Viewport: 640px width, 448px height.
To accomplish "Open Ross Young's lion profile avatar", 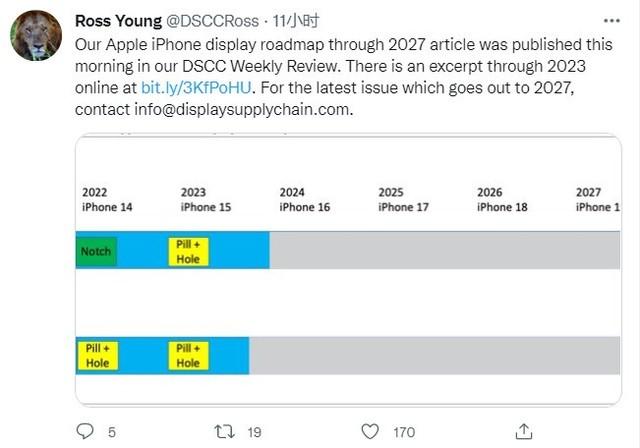I will click(x=36, y=35).
